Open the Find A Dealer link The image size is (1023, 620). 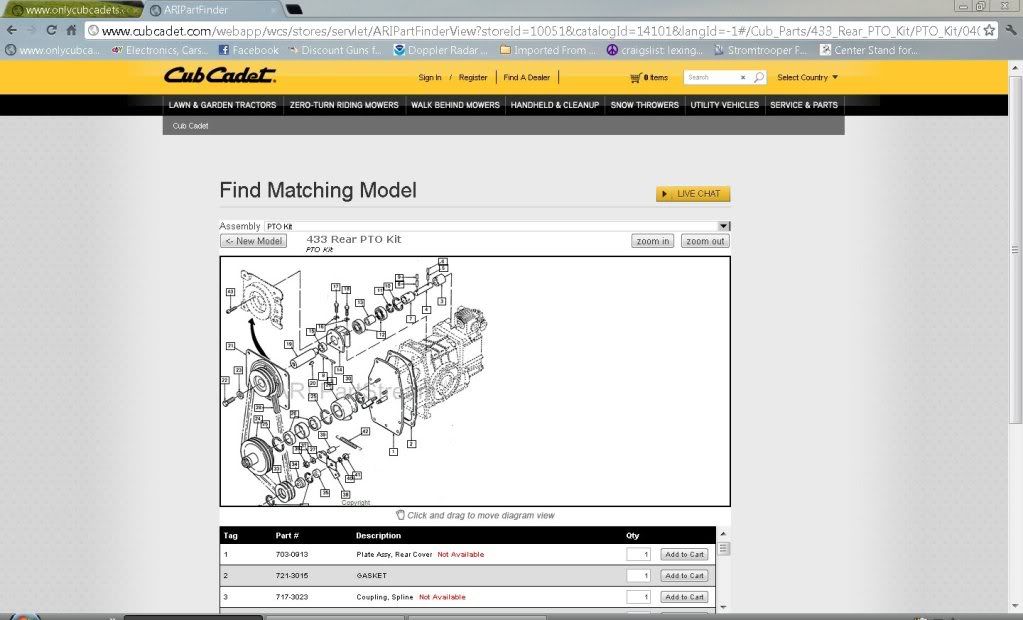point(527,77)
